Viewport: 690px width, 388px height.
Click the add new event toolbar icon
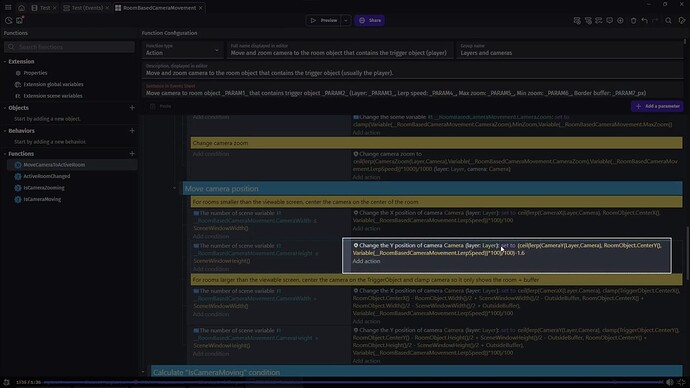[x=577, y=20]
